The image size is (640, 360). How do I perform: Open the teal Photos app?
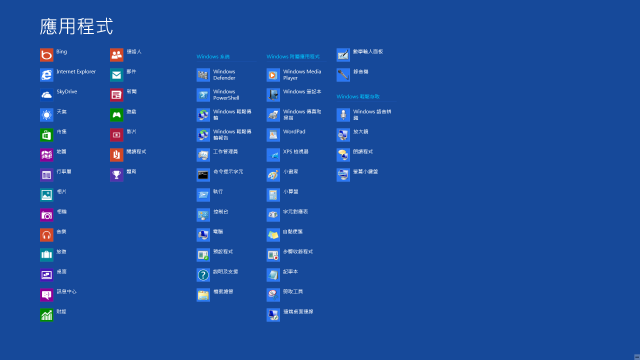[x=47, y=195]
